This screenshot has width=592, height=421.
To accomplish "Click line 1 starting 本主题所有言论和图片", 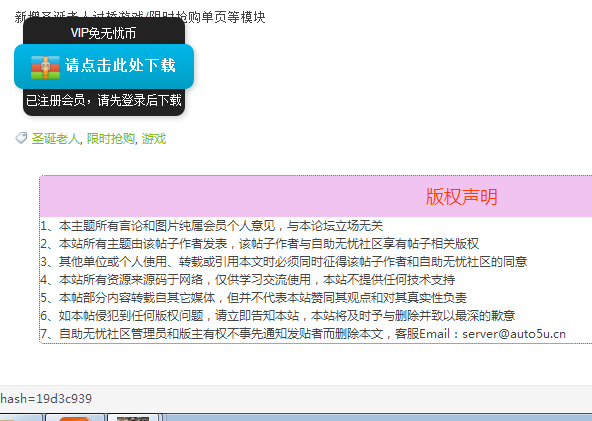I will (212, 226).
